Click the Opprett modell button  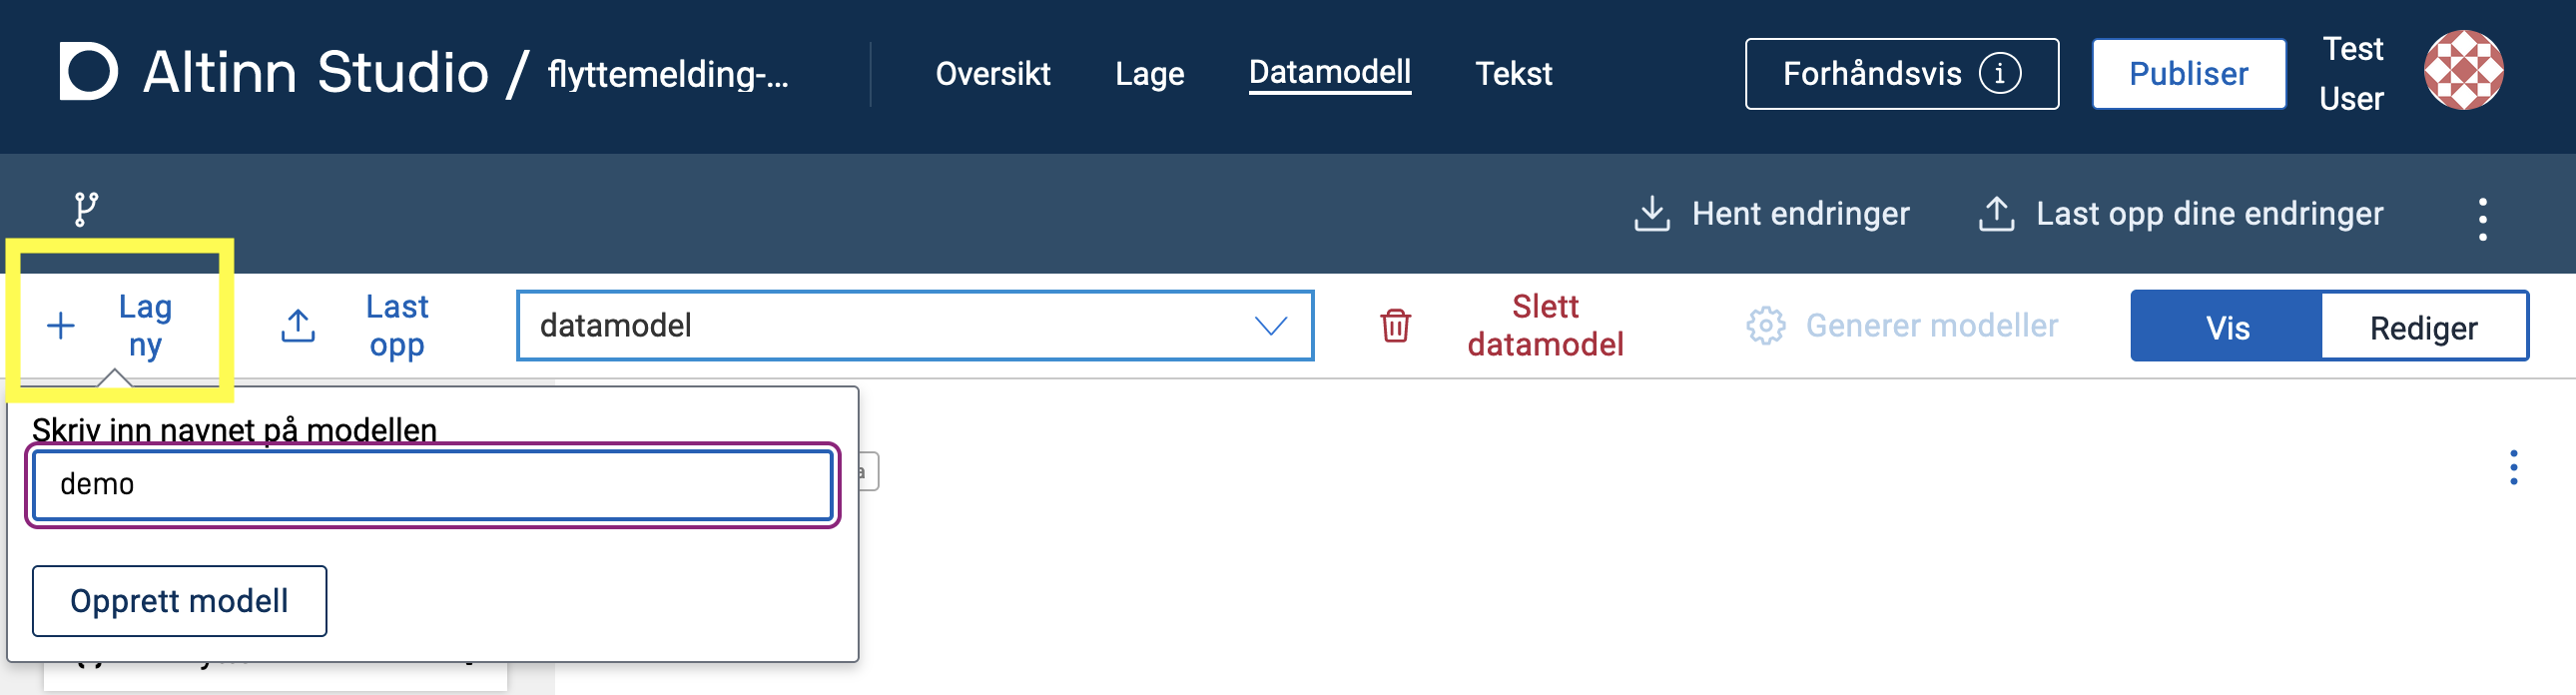(x=179, y=601)
